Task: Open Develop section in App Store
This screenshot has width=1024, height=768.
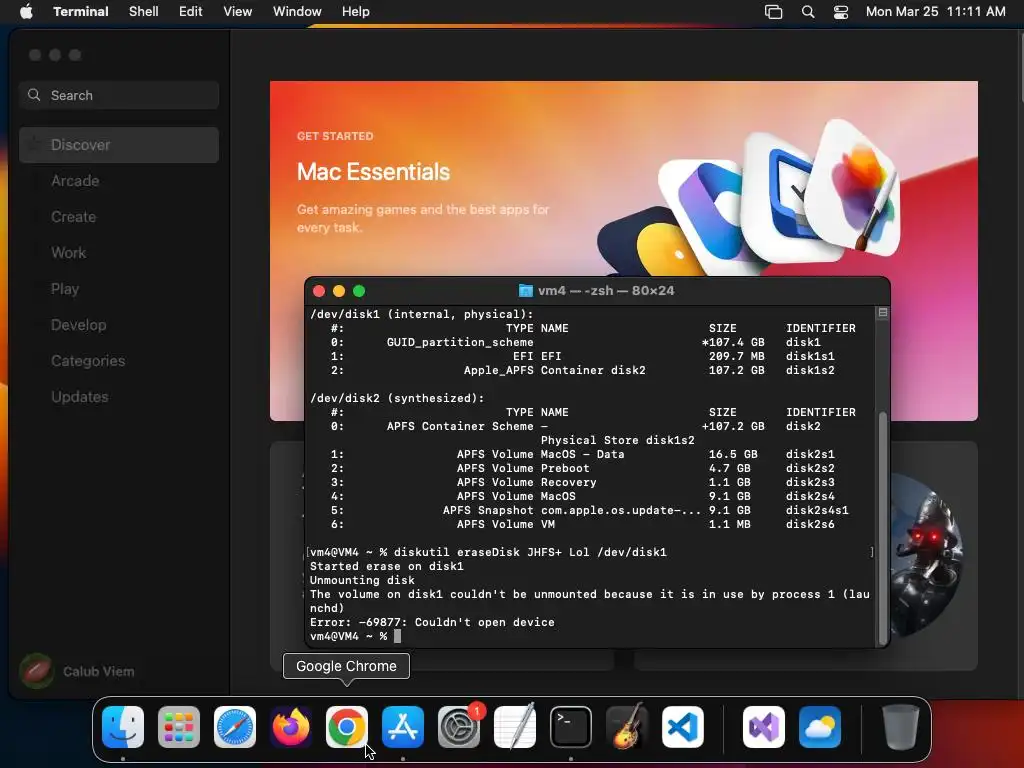Action: (x=119, y=325)
